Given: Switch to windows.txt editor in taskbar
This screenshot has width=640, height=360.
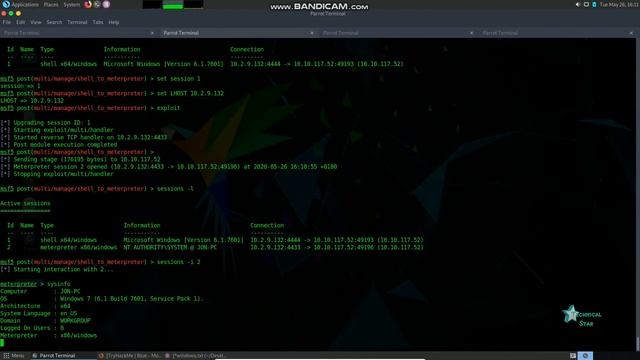Looking at the screenshot, I should 196,356.
